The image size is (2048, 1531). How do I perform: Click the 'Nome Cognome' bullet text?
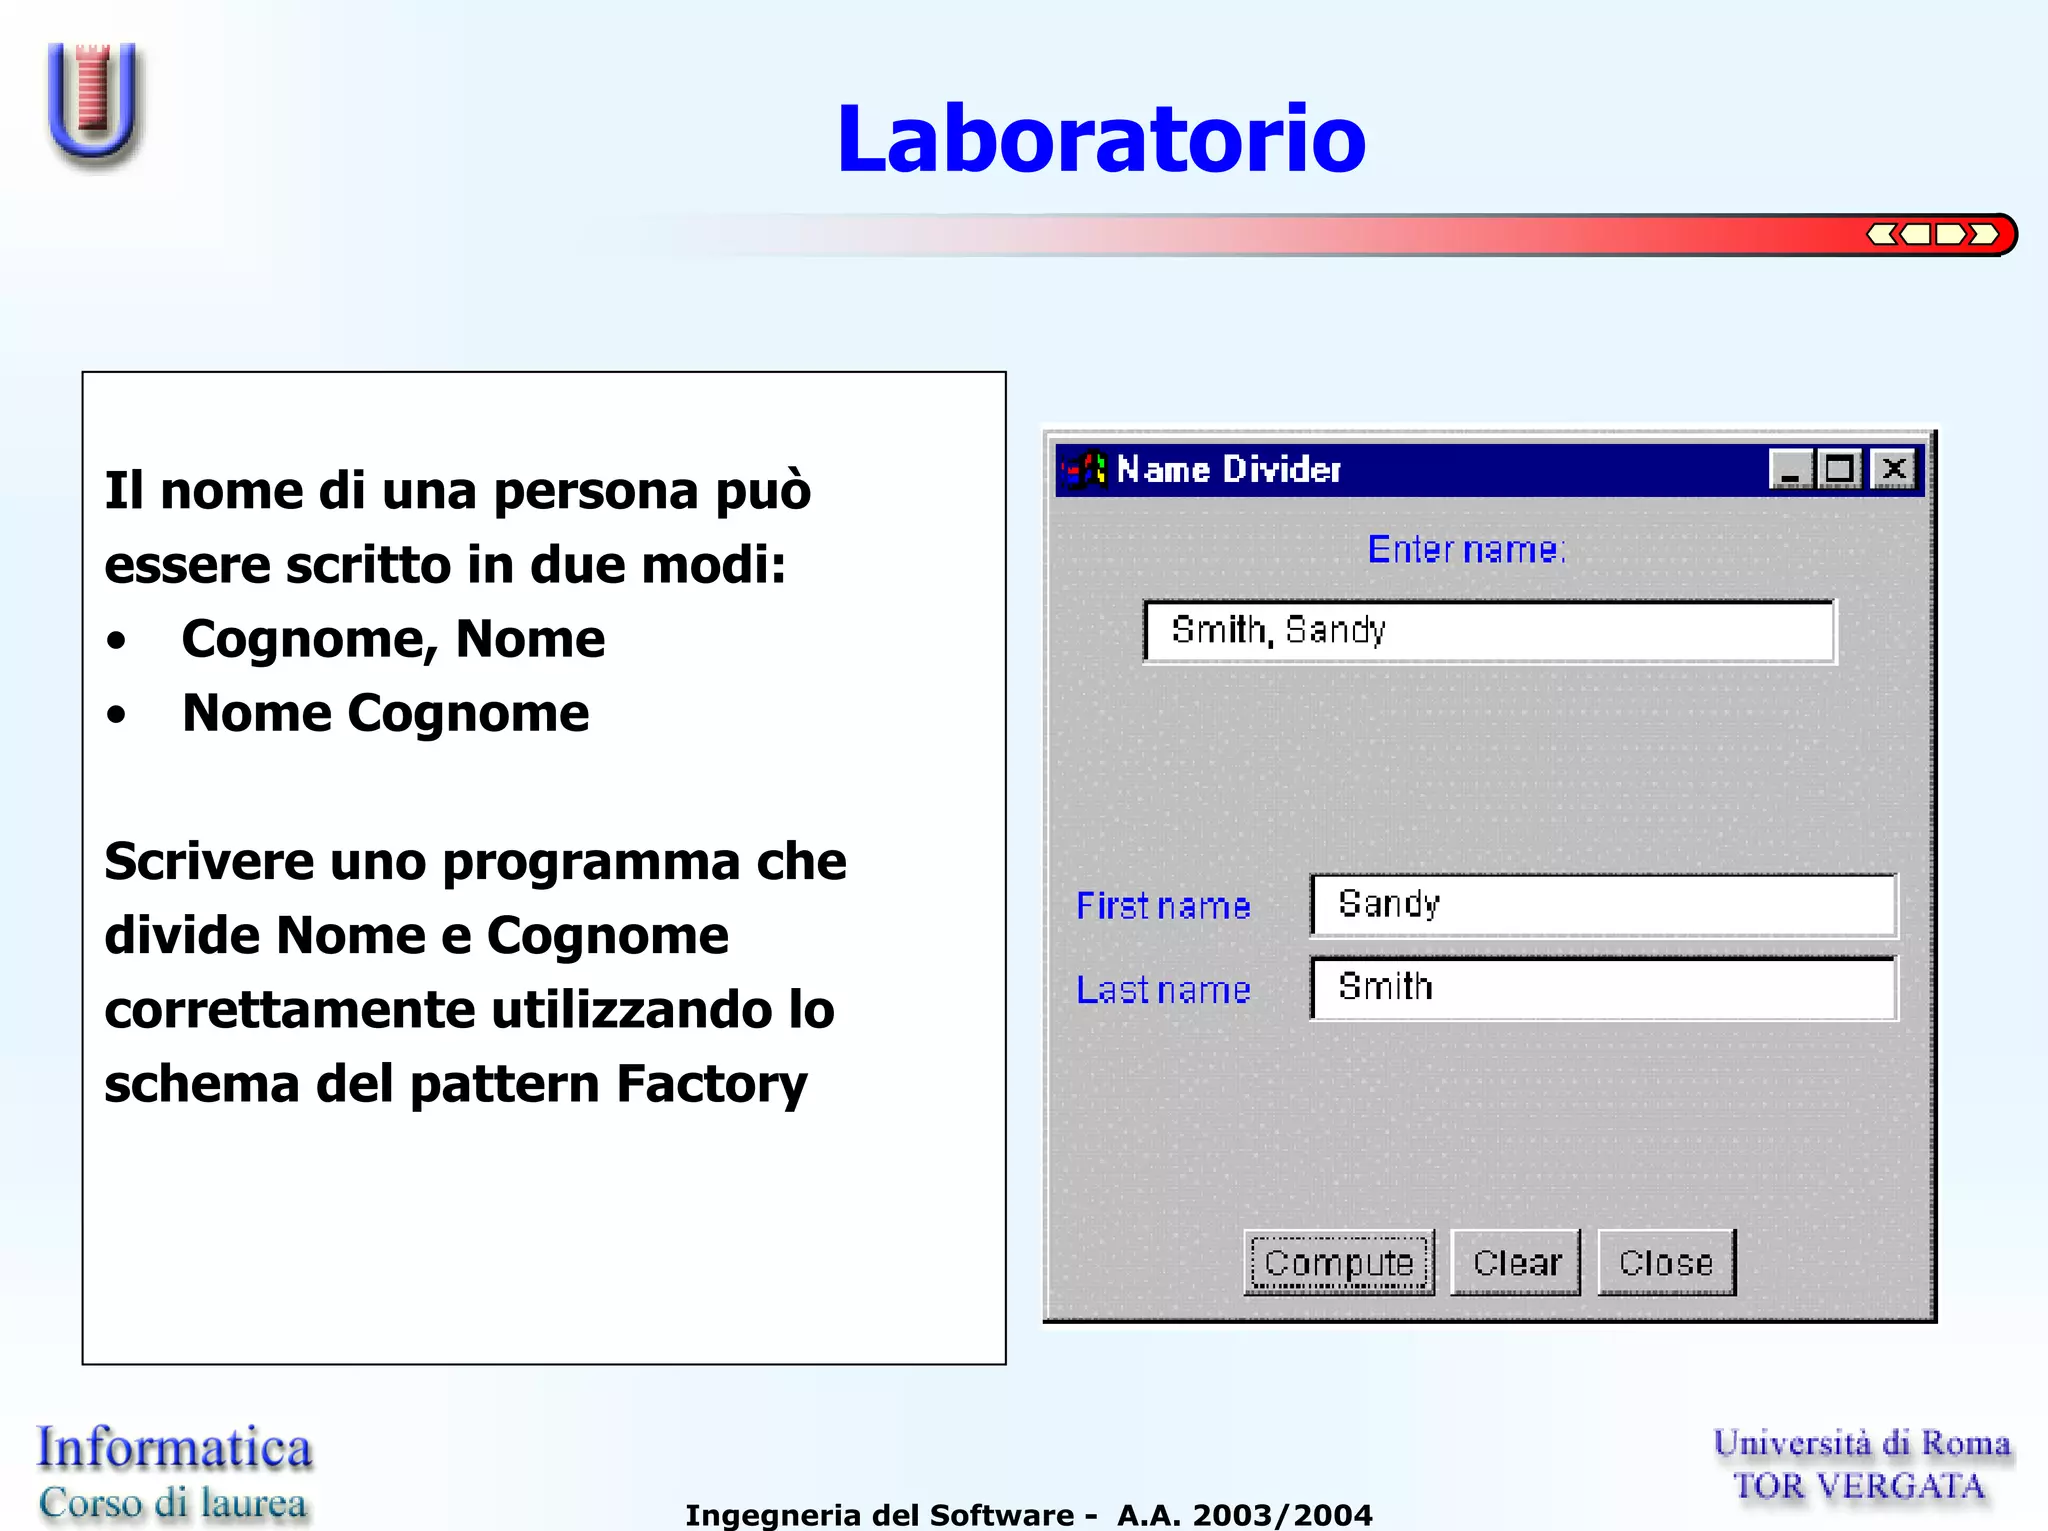click(385, 713)
